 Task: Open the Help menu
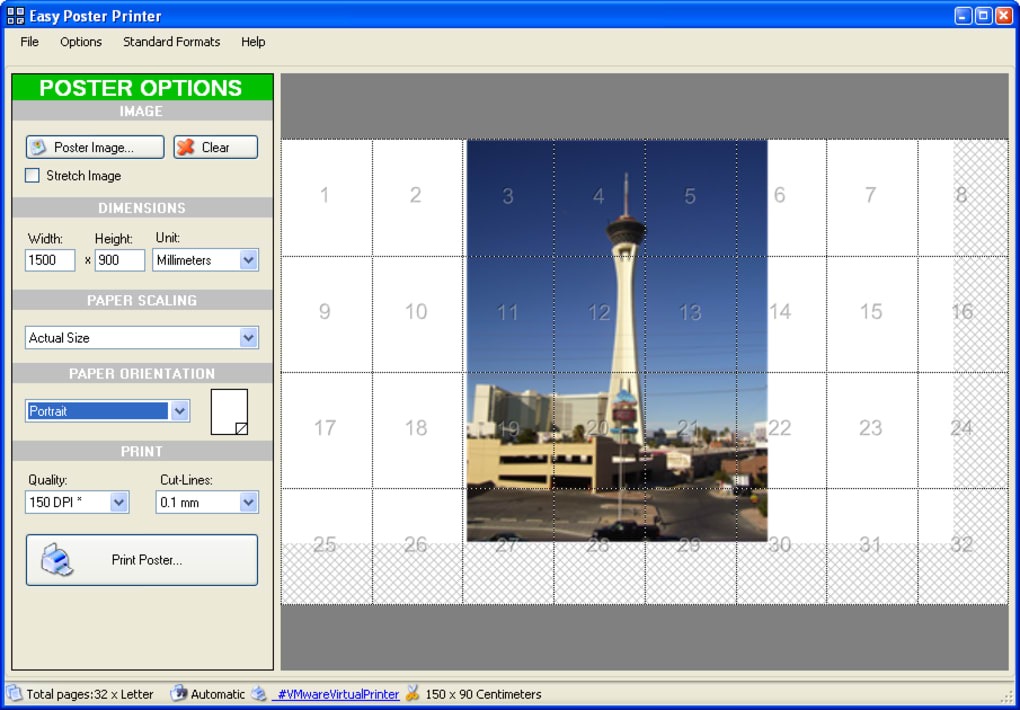tap(253, 42)
